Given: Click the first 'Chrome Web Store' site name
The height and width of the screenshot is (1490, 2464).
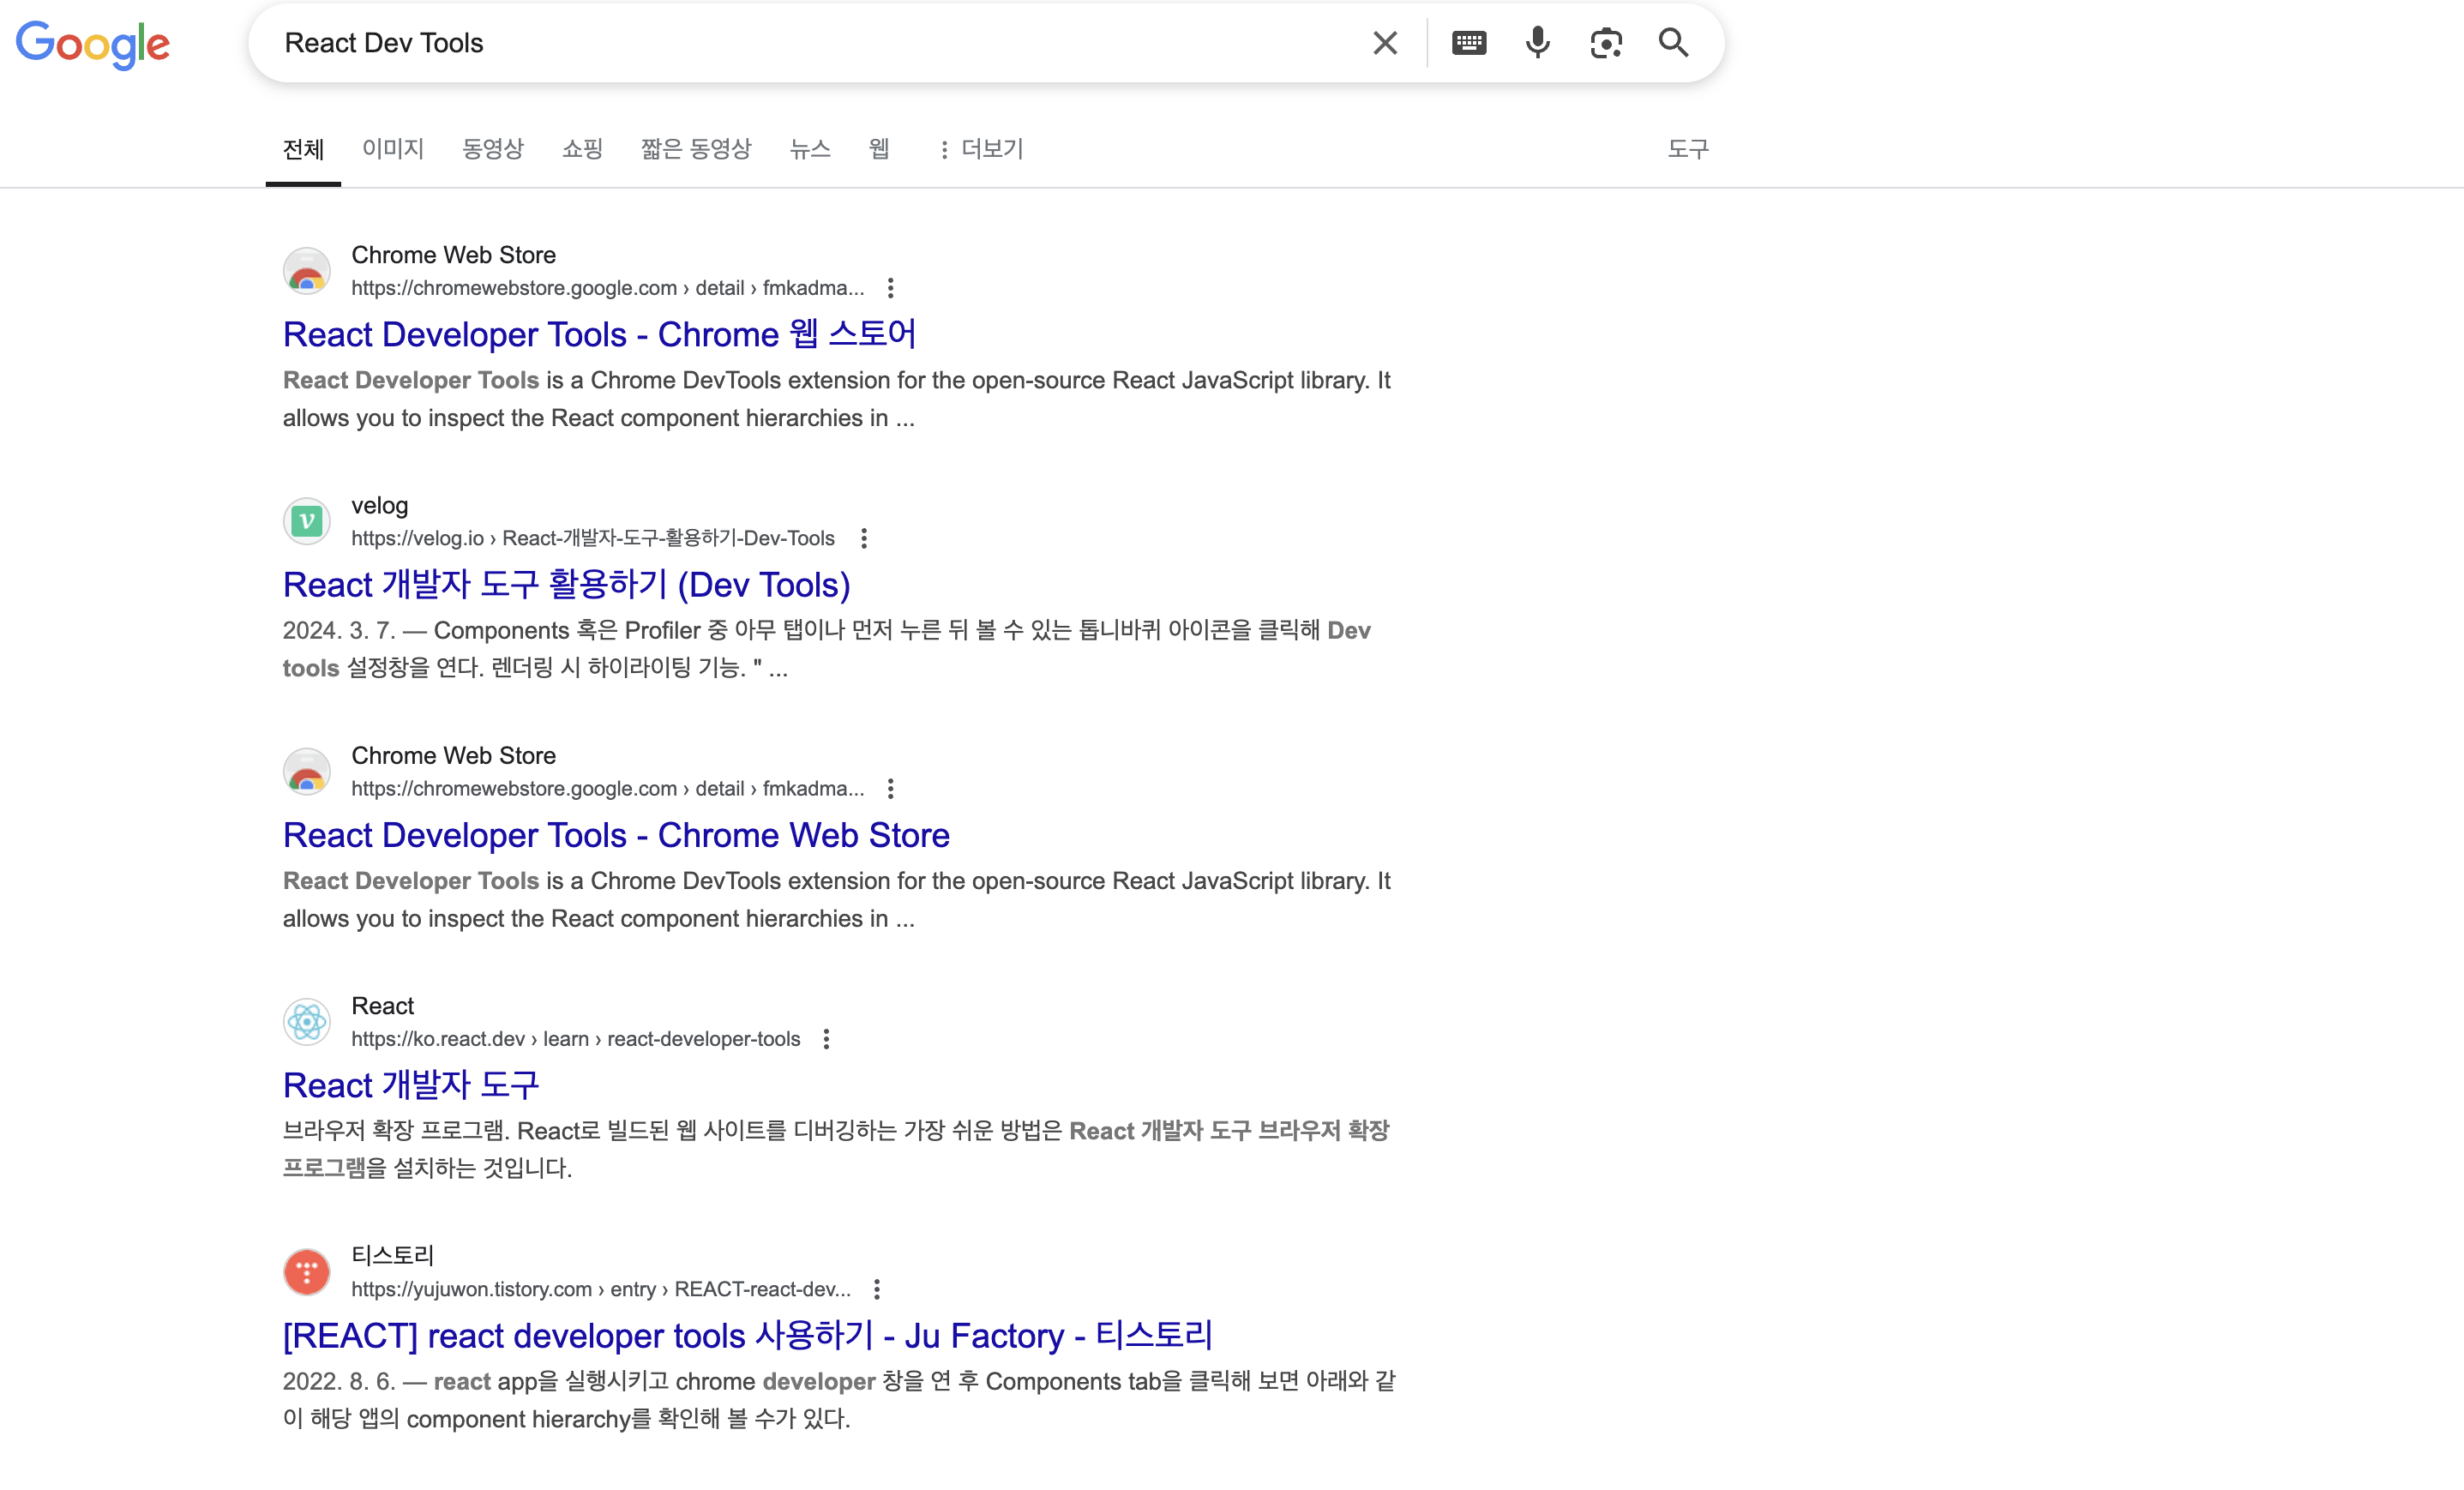Looking at the screenshot, I should [453, 255].
